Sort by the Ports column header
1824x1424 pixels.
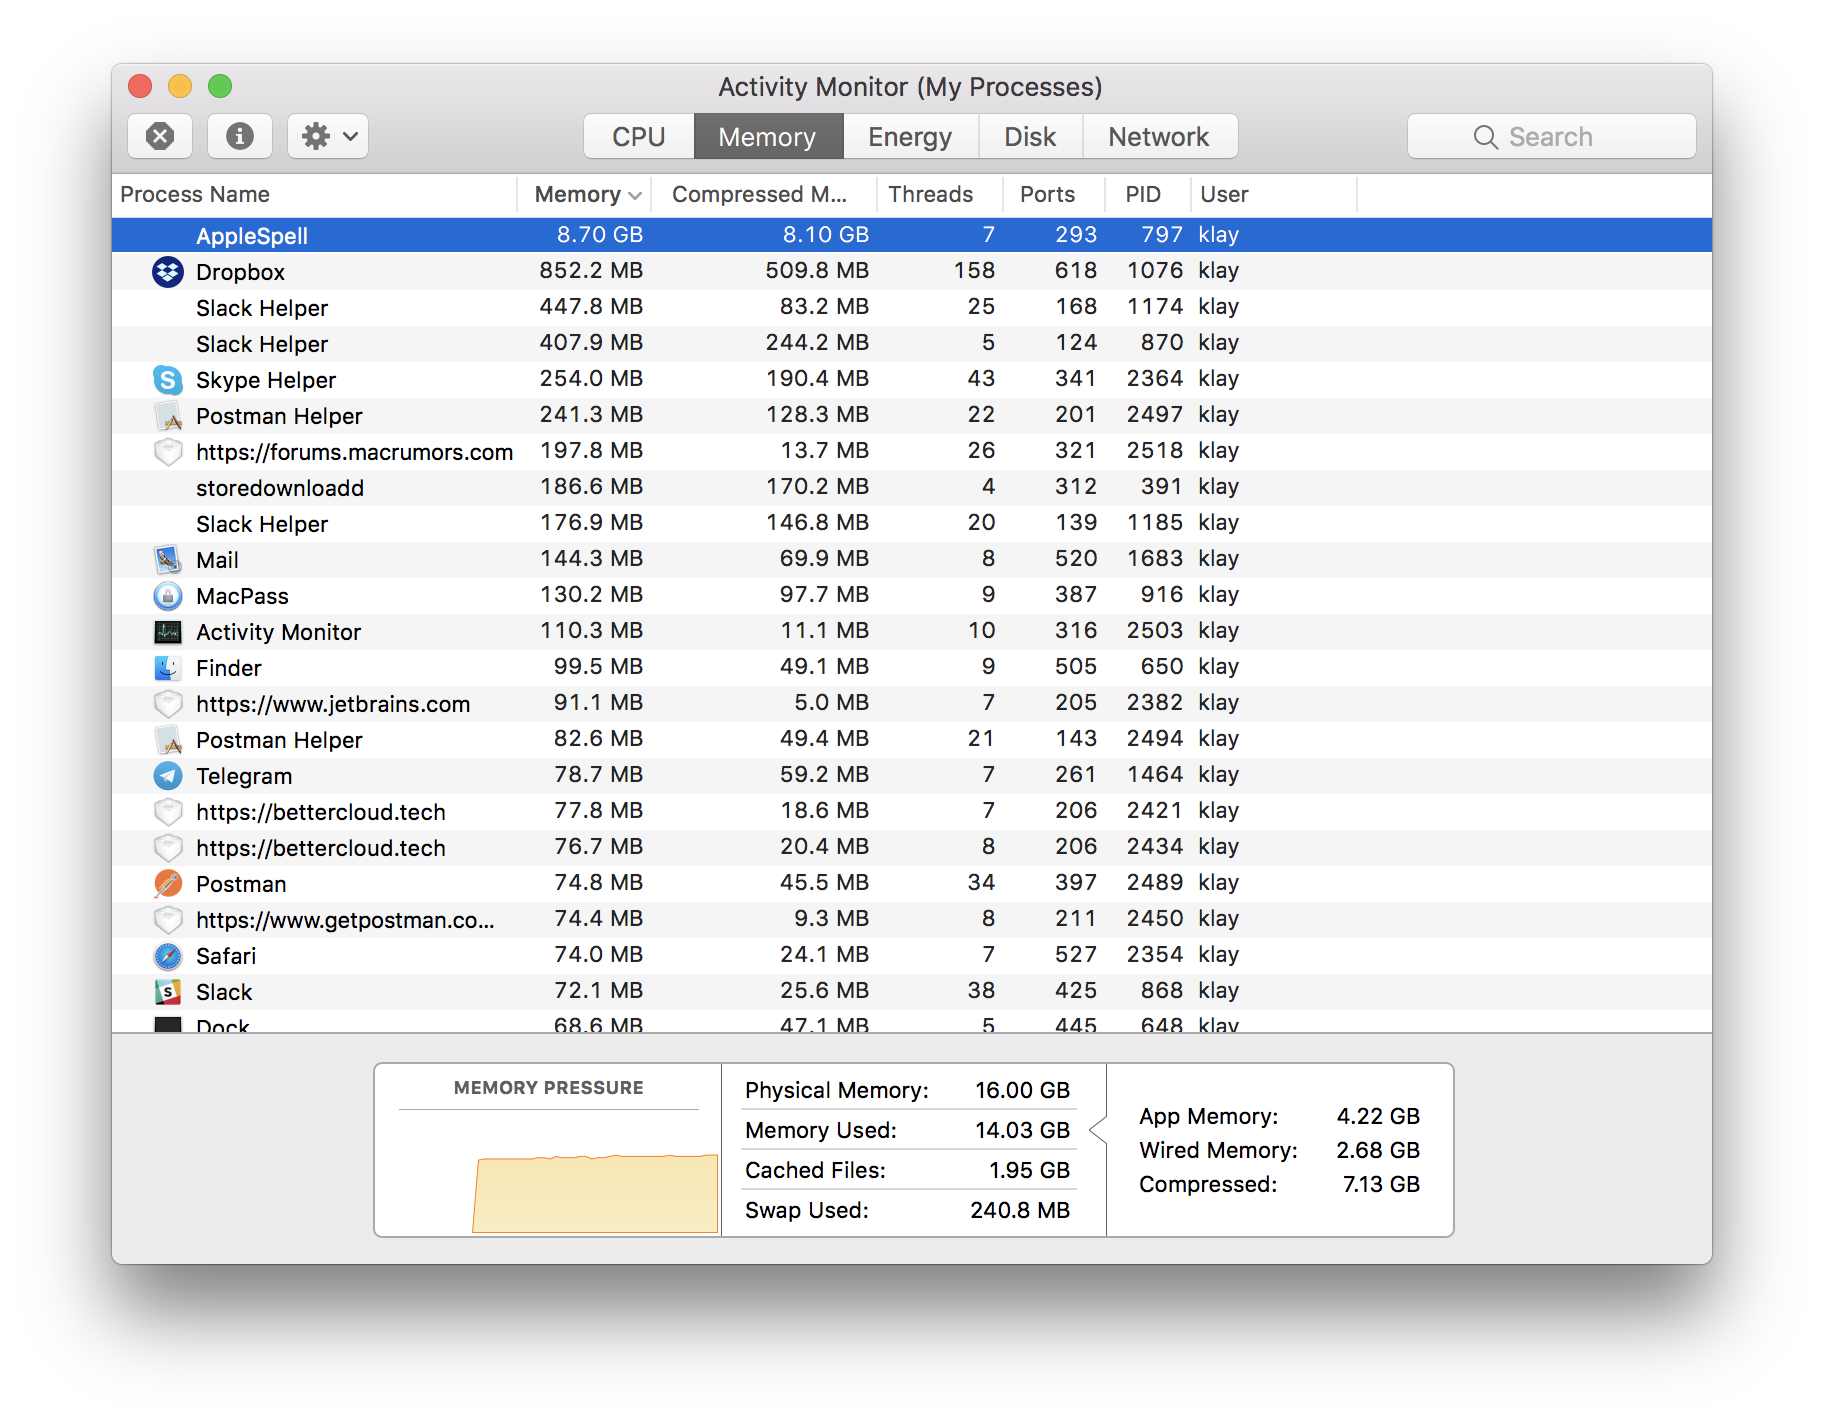point(1054,194)
